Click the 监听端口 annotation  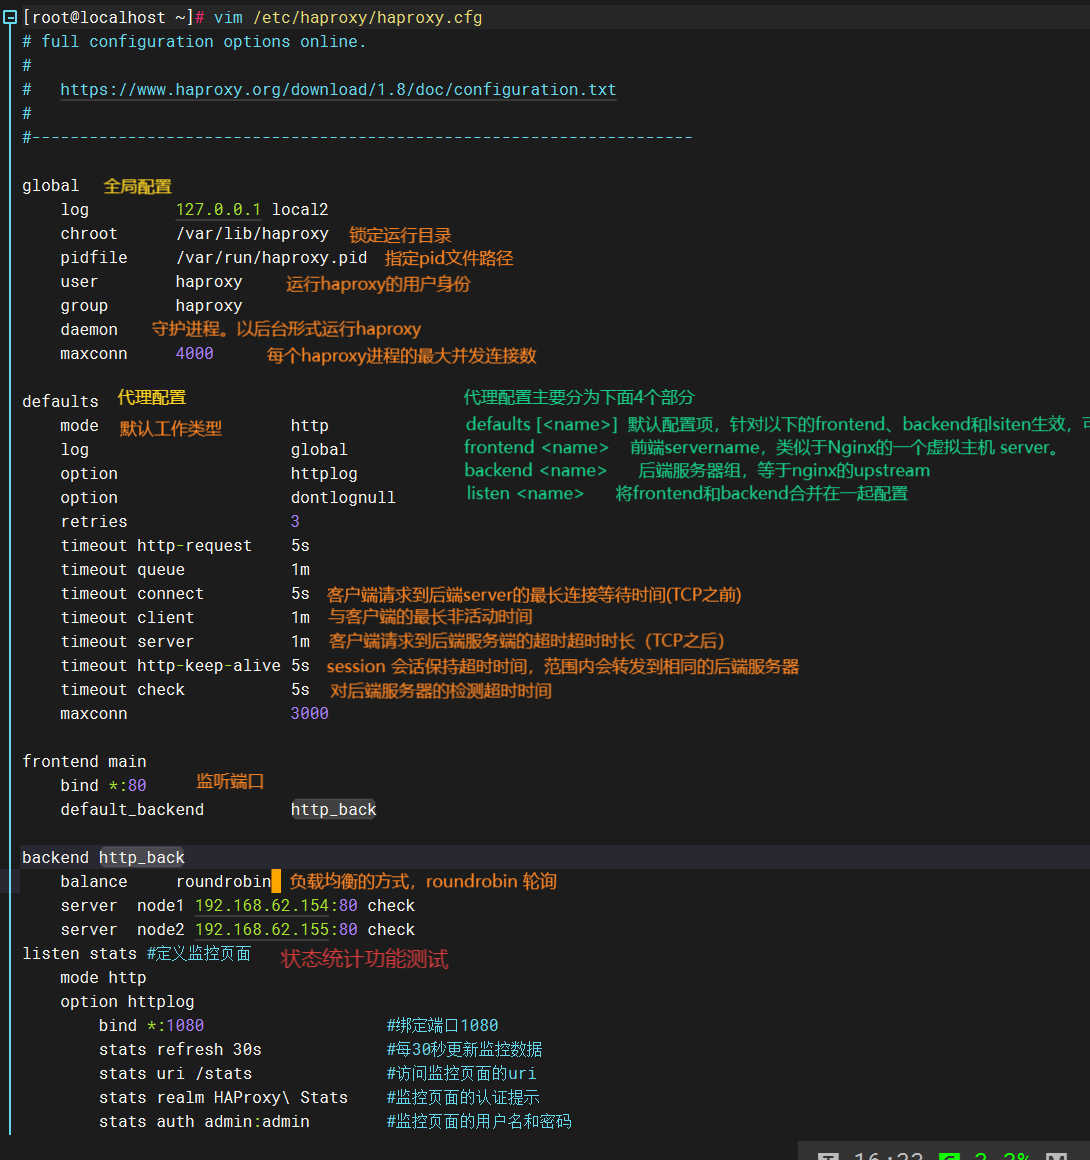tap(230, 781)
